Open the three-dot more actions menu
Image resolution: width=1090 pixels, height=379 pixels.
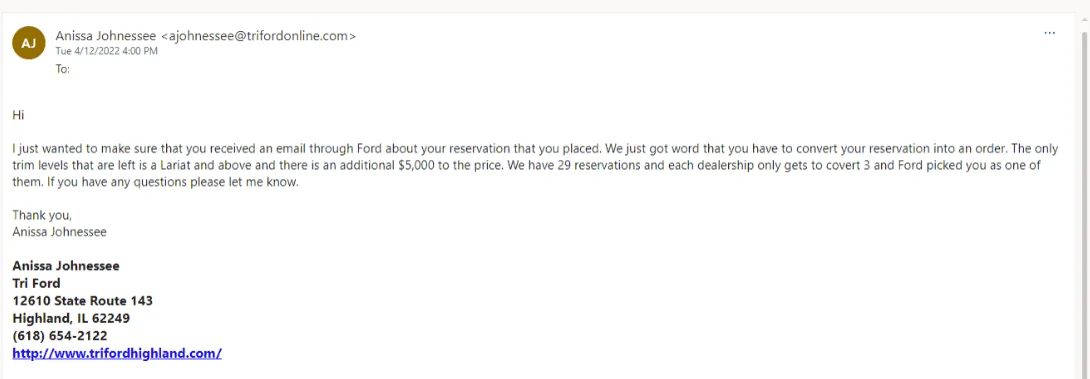click(x=1050, y=33)
